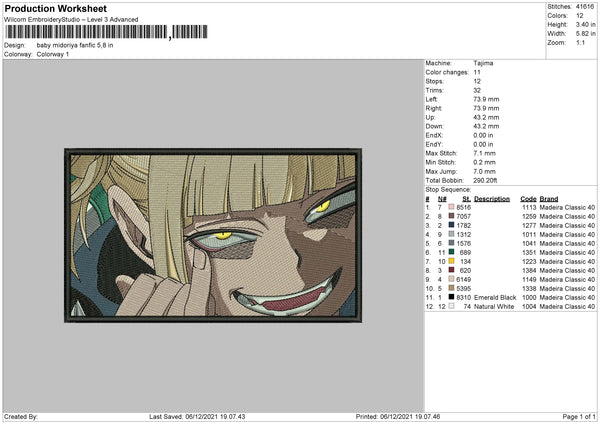Image resolution: width=600 pixels, height=424 pixels.
Task: Click the Height value 3.40 in
Action: 585,24
